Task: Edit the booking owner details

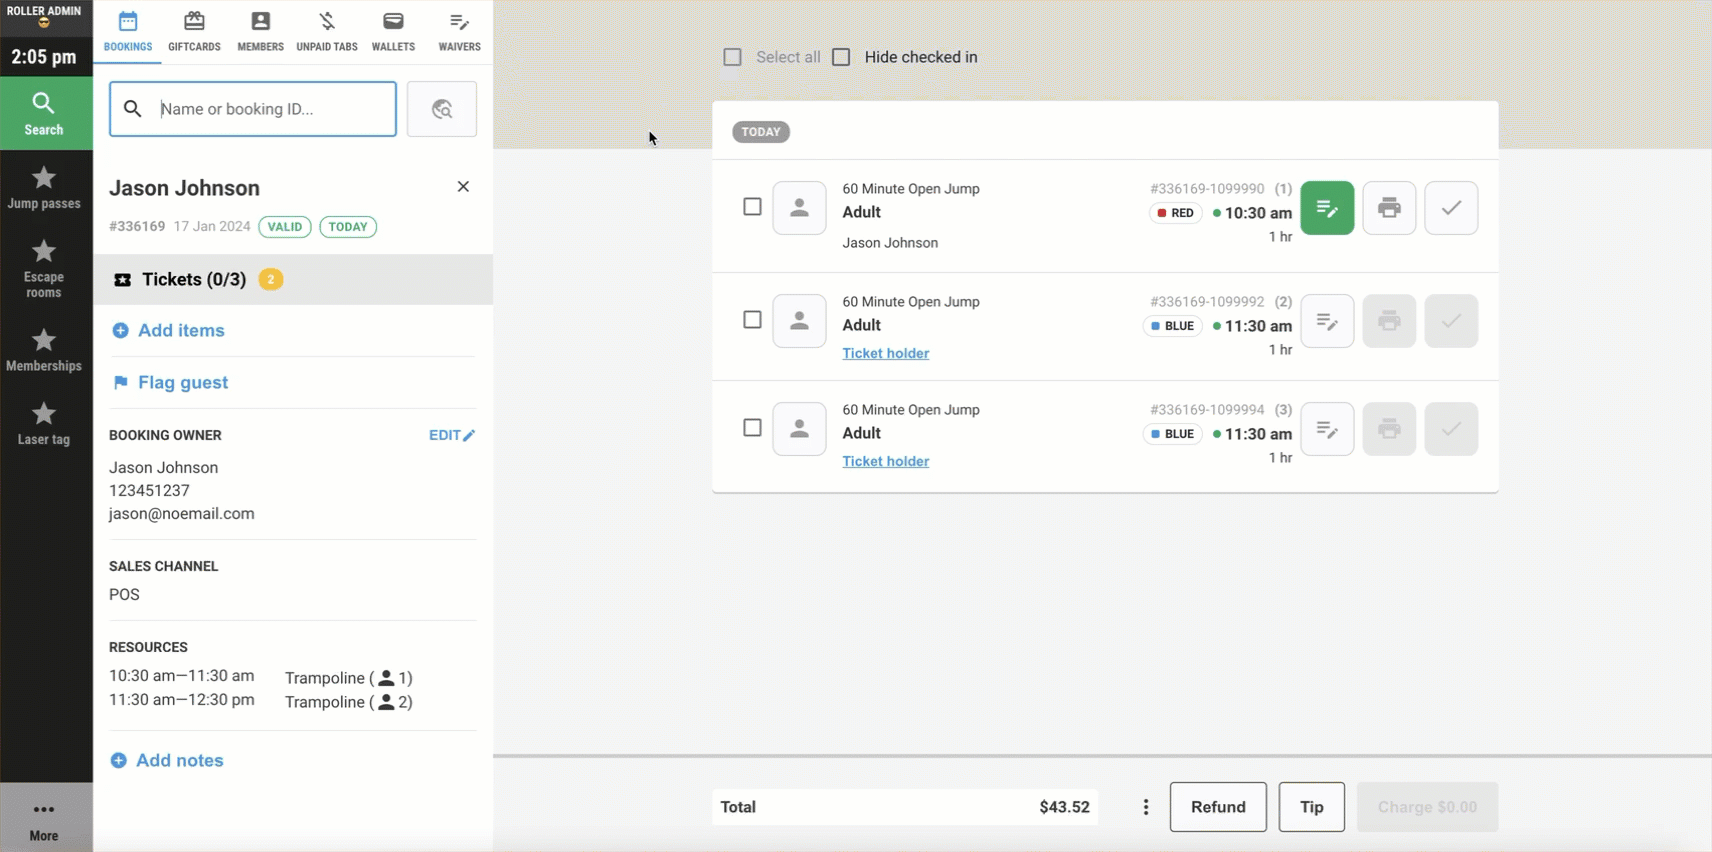Action: point(452,435)
